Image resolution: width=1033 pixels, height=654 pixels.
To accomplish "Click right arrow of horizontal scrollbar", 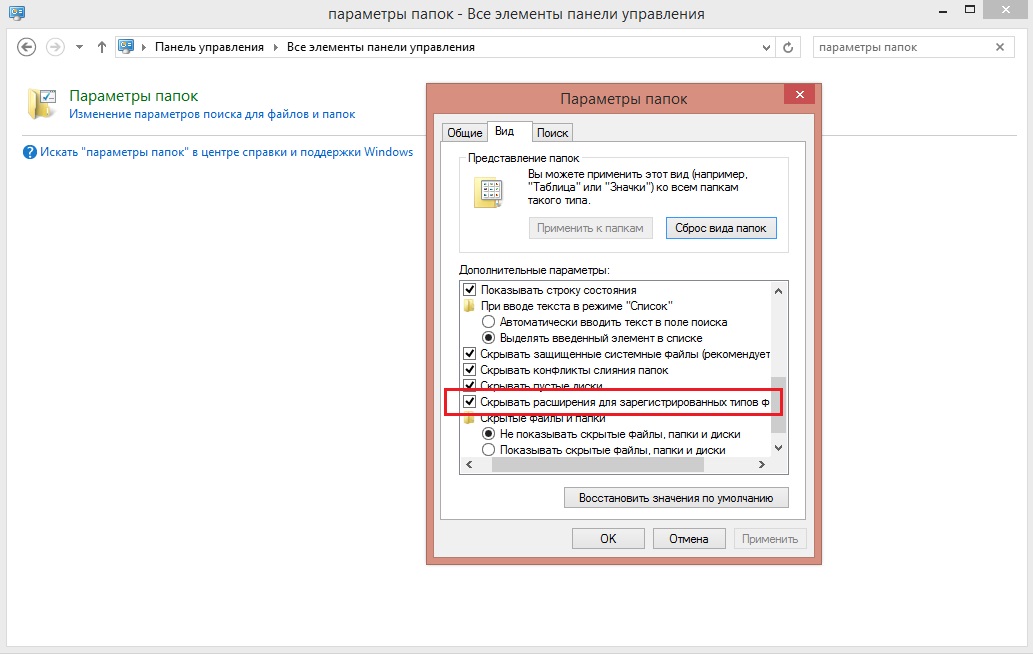I will (762, 465).
